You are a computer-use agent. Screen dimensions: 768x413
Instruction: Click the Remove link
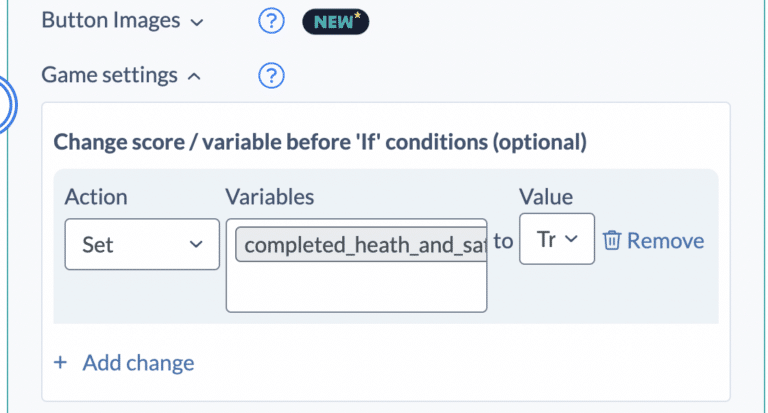tap(666, 241)
